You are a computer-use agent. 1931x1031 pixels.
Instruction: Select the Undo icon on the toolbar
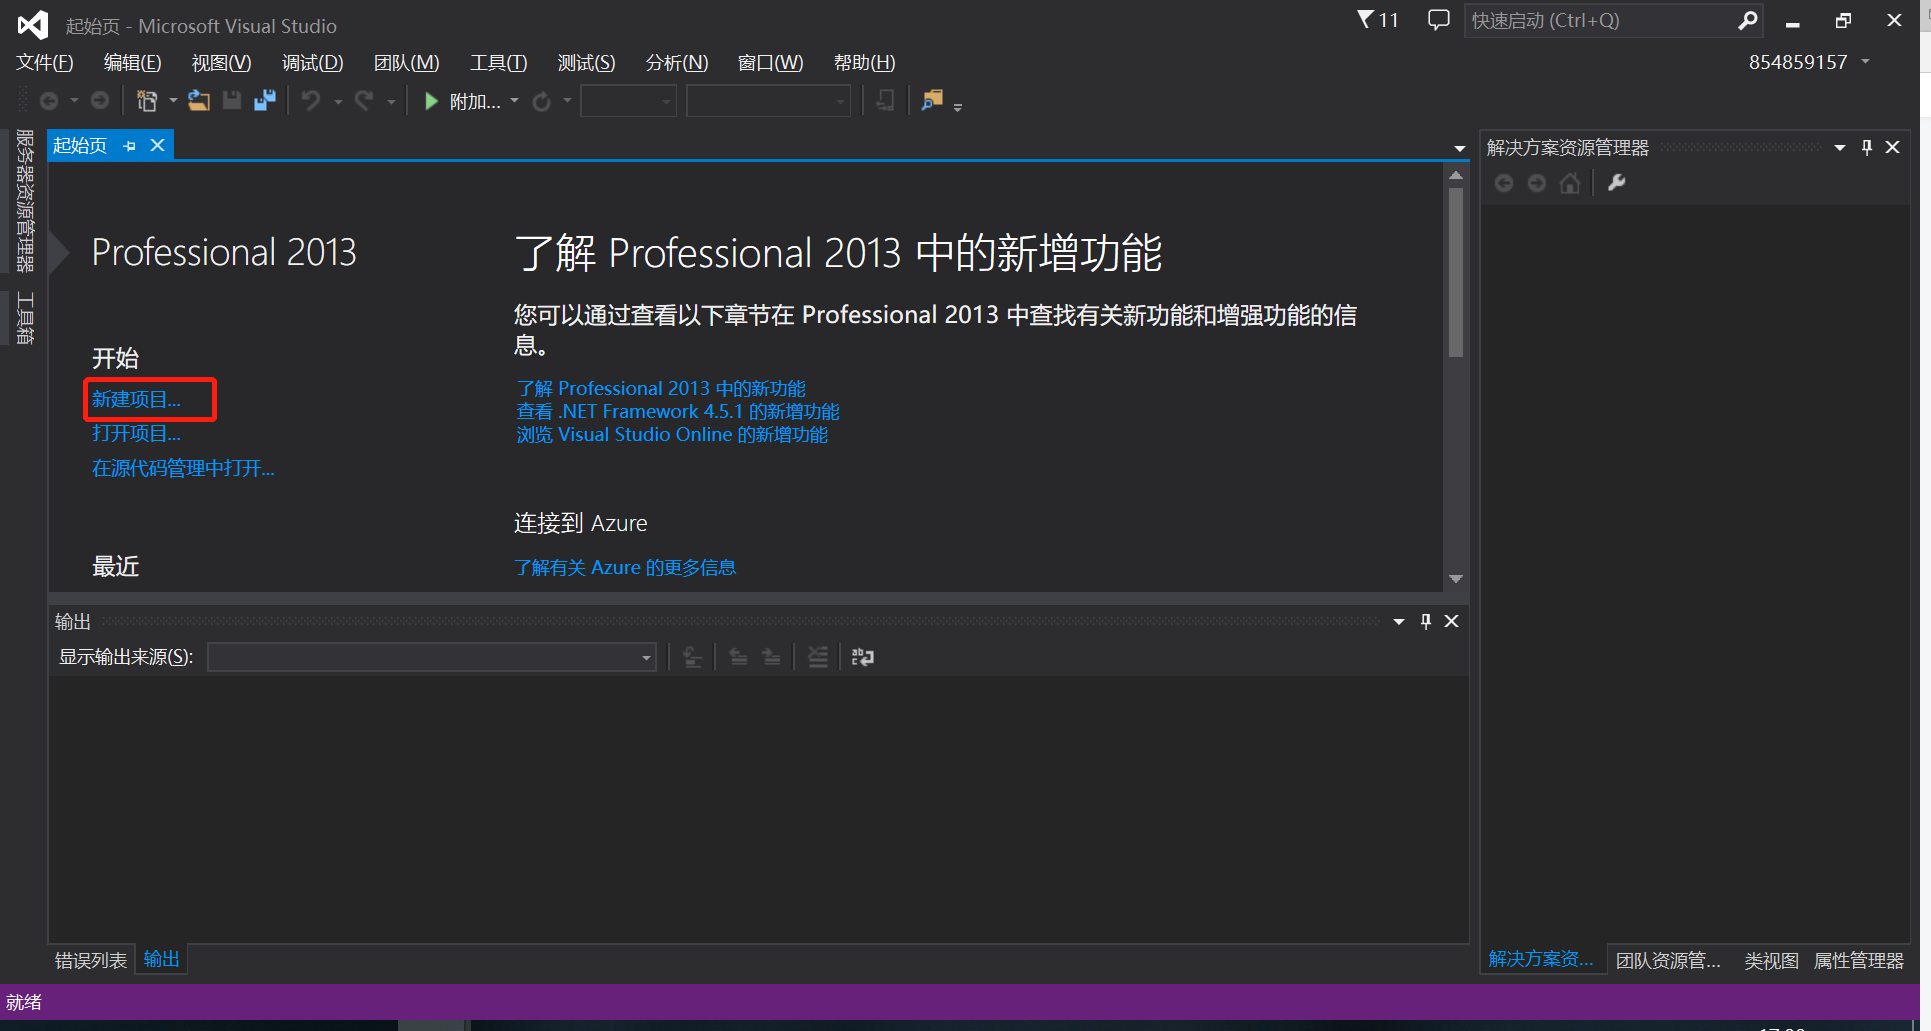click(x=311, y=100)
